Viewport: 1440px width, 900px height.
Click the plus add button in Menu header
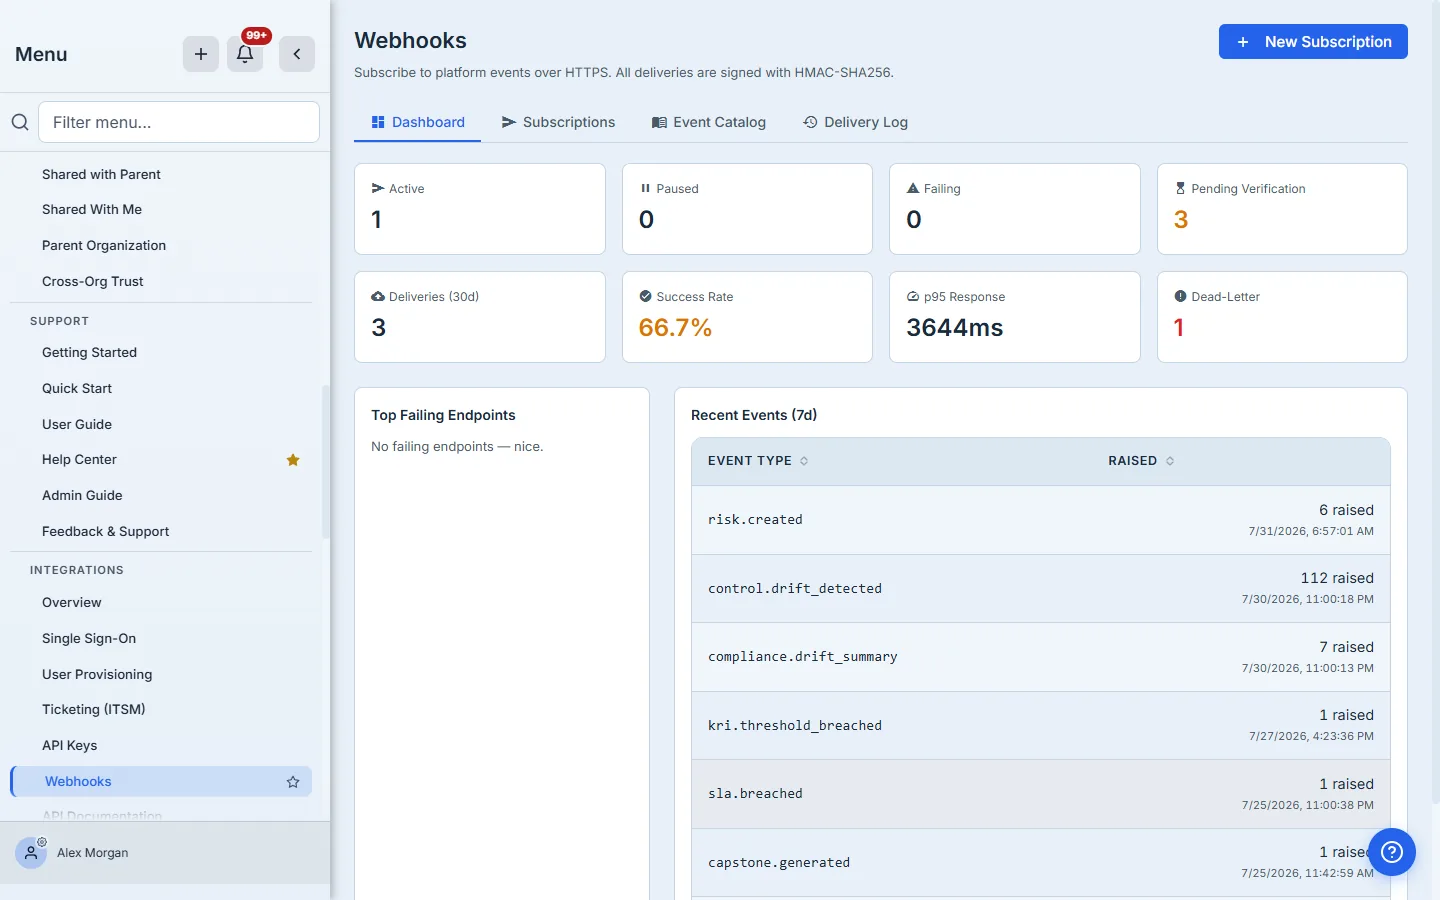pyautogui.click(x=201, y=54)
